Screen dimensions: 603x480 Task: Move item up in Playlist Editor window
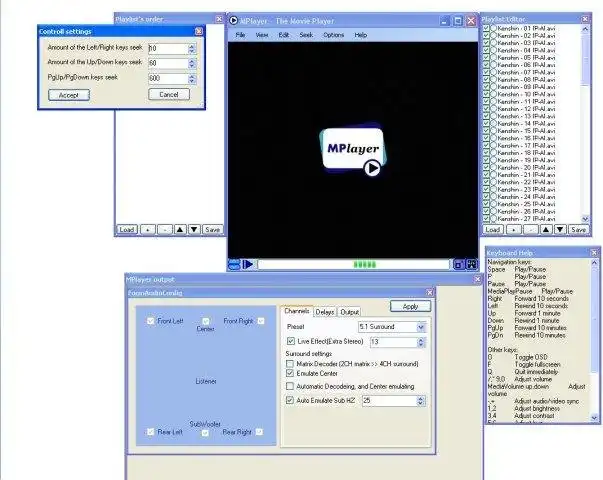point(546,230)
